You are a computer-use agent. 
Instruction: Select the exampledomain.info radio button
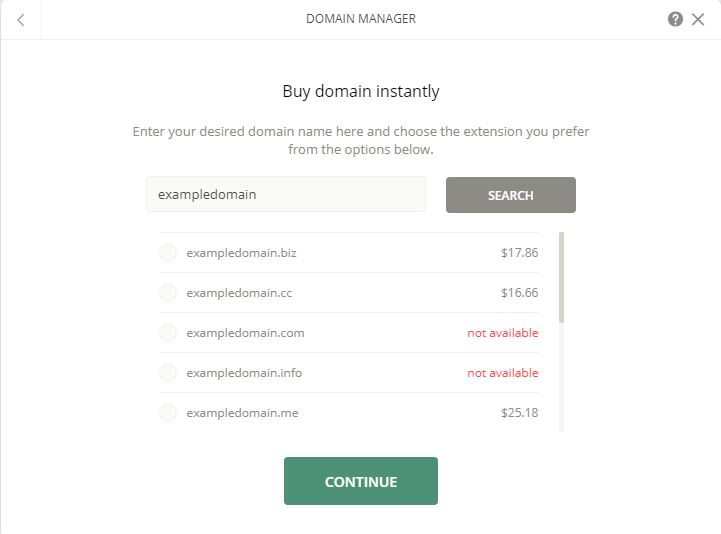coord(168,373)
